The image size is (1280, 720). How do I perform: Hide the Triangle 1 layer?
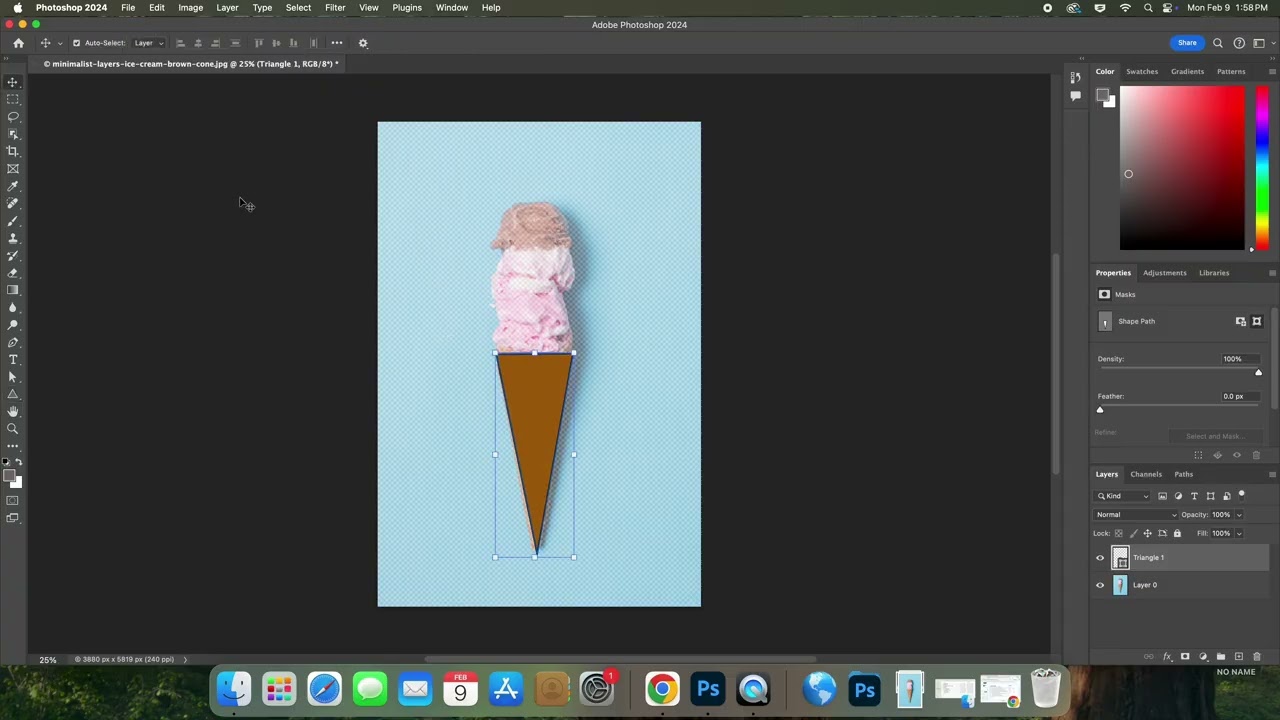(x=1100, y=558)
